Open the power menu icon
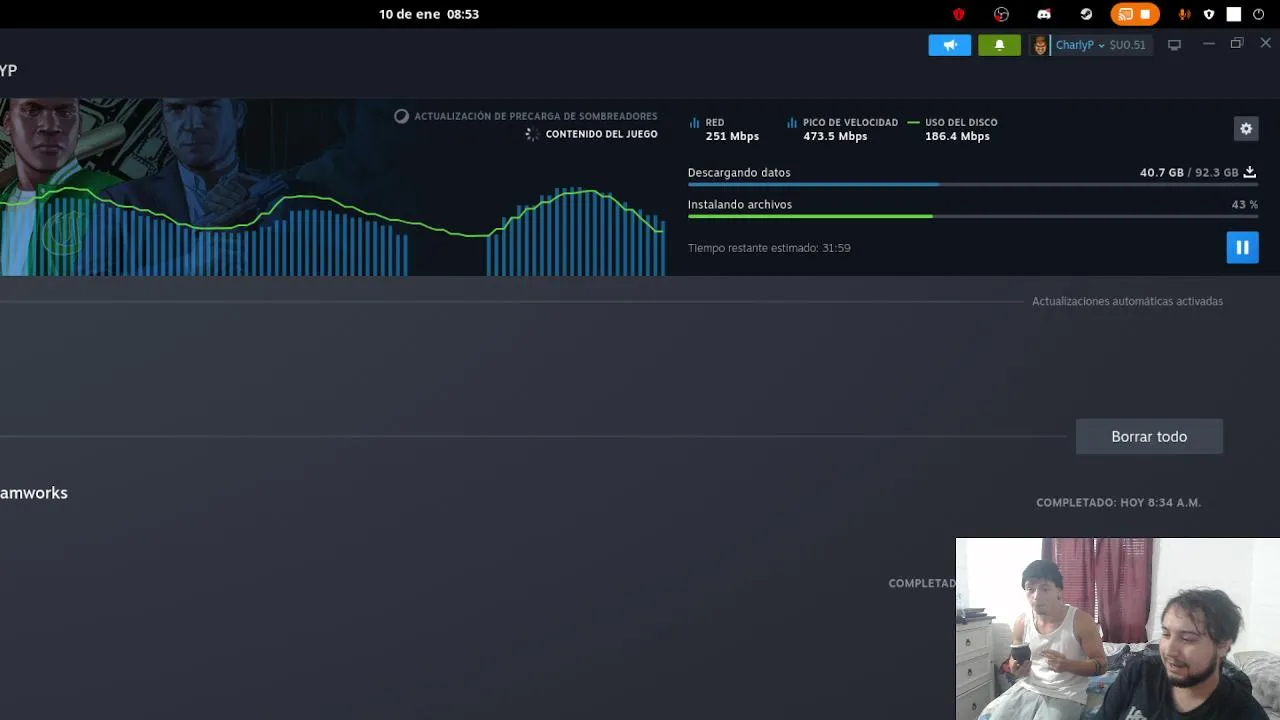Screen dimensions: 1280x720 tap(1258, 14)
